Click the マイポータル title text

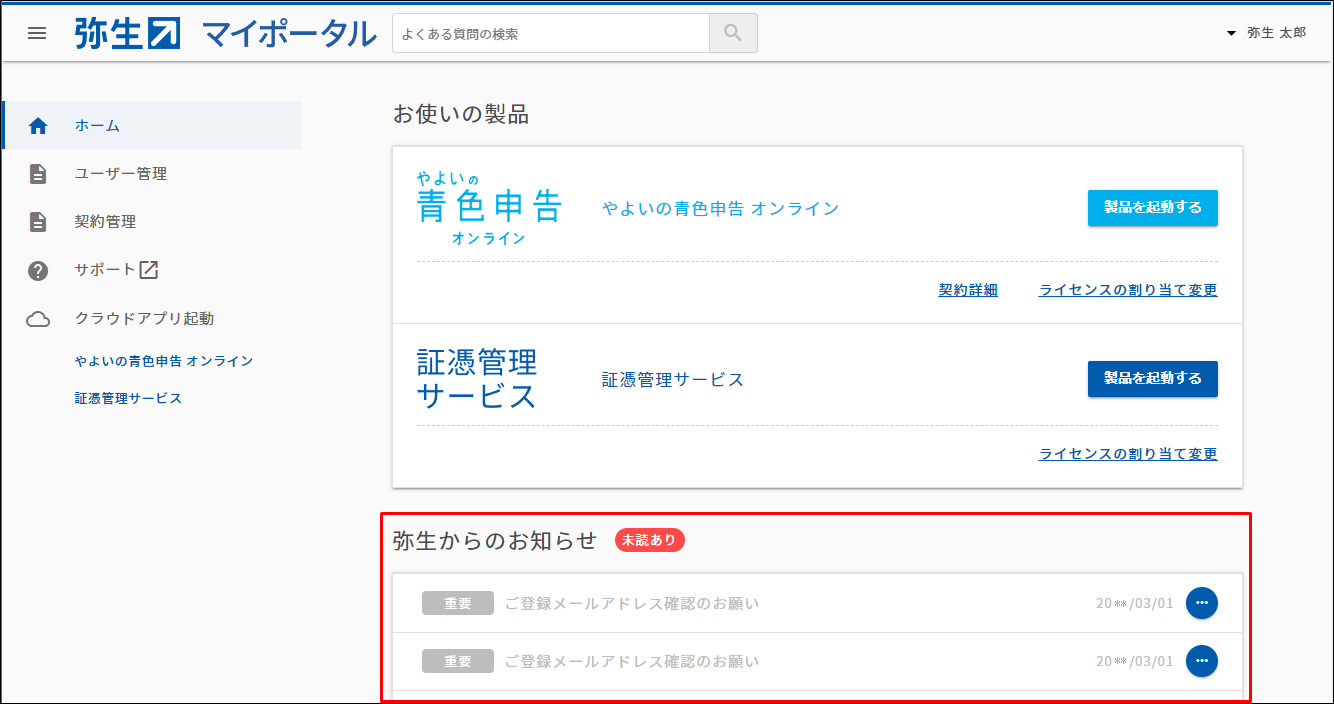point(289,33)
